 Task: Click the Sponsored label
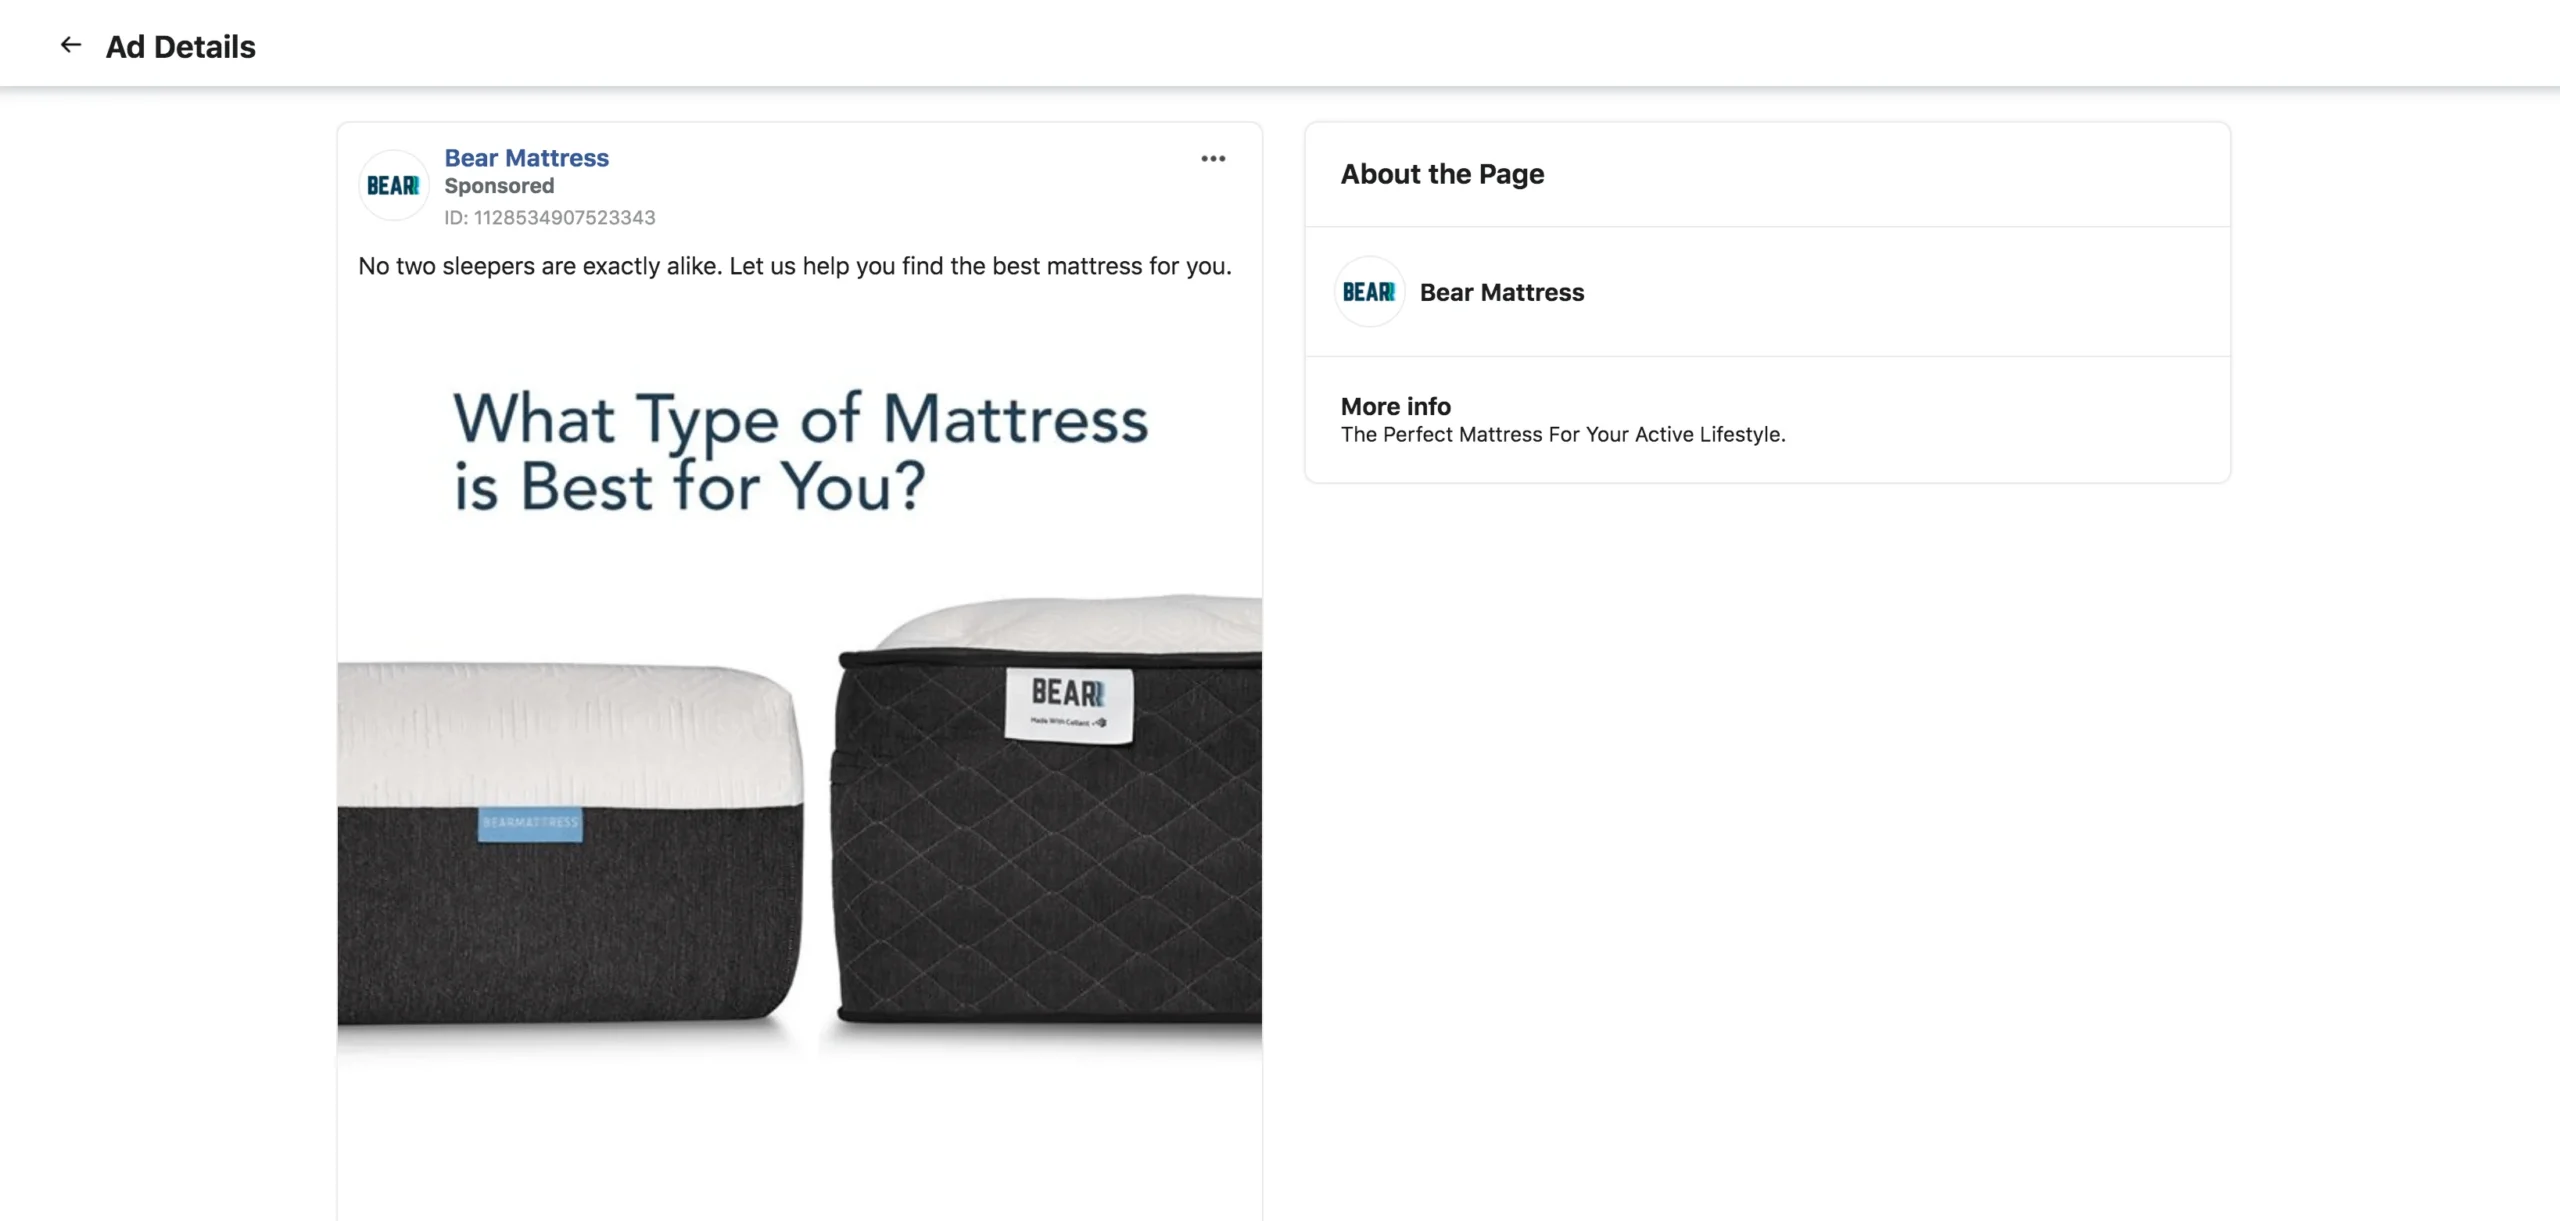(x=498, y=186)
